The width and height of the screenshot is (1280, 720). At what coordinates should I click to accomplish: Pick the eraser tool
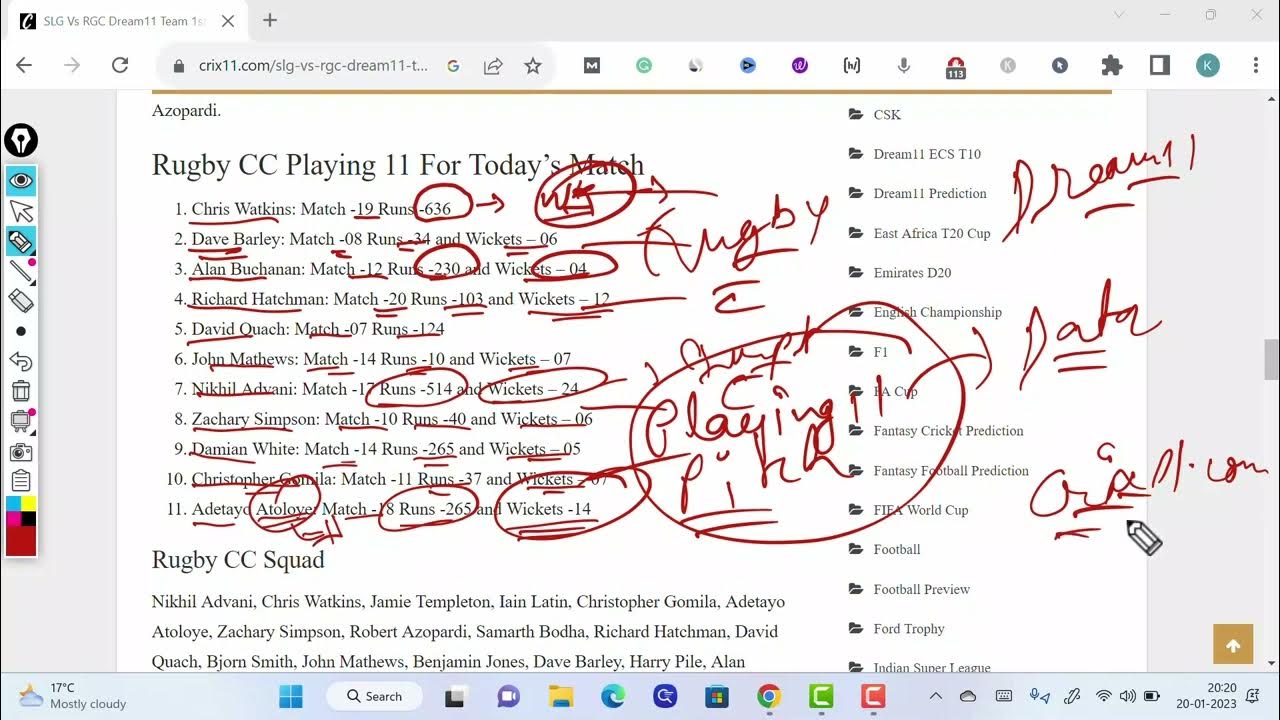tap(21, 301)
